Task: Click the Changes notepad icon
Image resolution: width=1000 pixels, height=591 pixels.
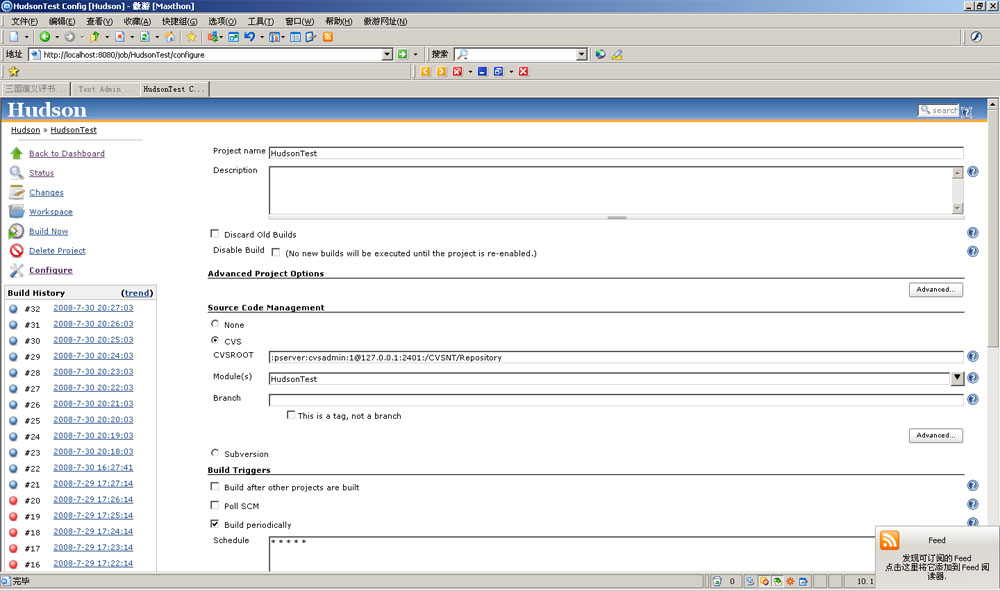Action: 16,192
